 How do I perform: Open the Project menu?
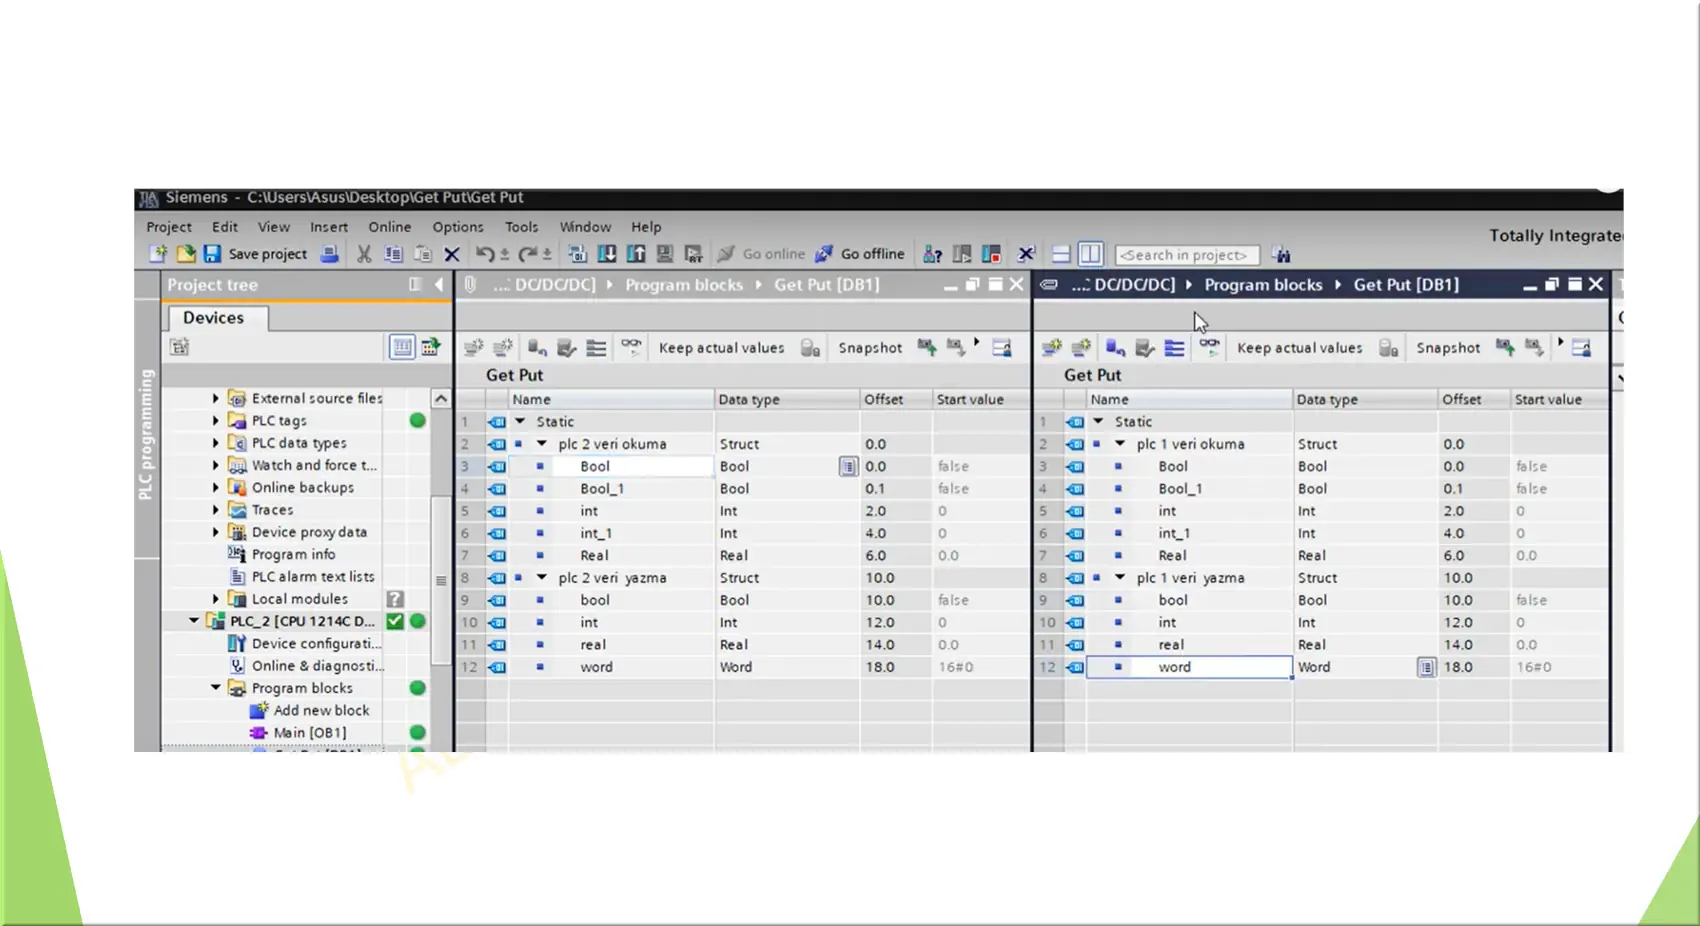(x=168, y=227)
